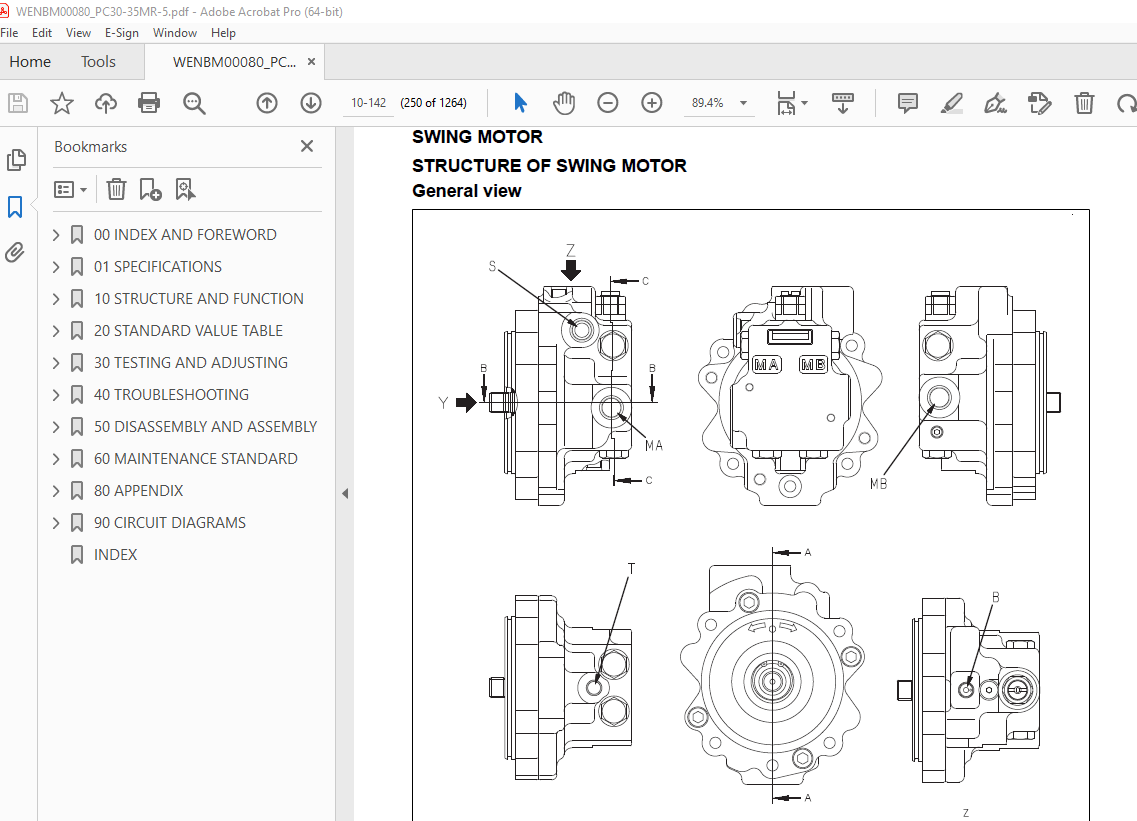
Task: Expand 50 DISASSEMBLY AND ASSEMBLY bookmark
Action: click(x=56, y=426)
